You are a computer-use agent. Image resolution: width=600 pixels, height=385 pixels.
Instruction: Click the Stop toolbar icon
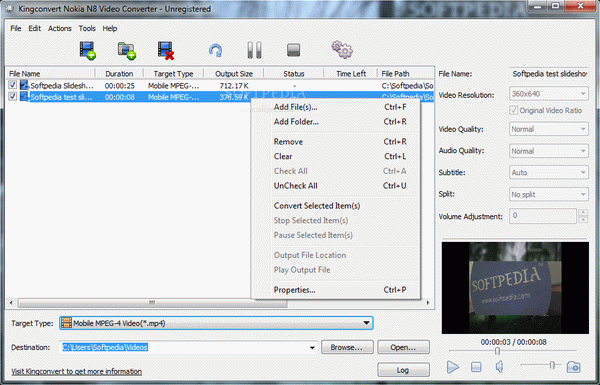pyautogui.click(x=293, y=50)
